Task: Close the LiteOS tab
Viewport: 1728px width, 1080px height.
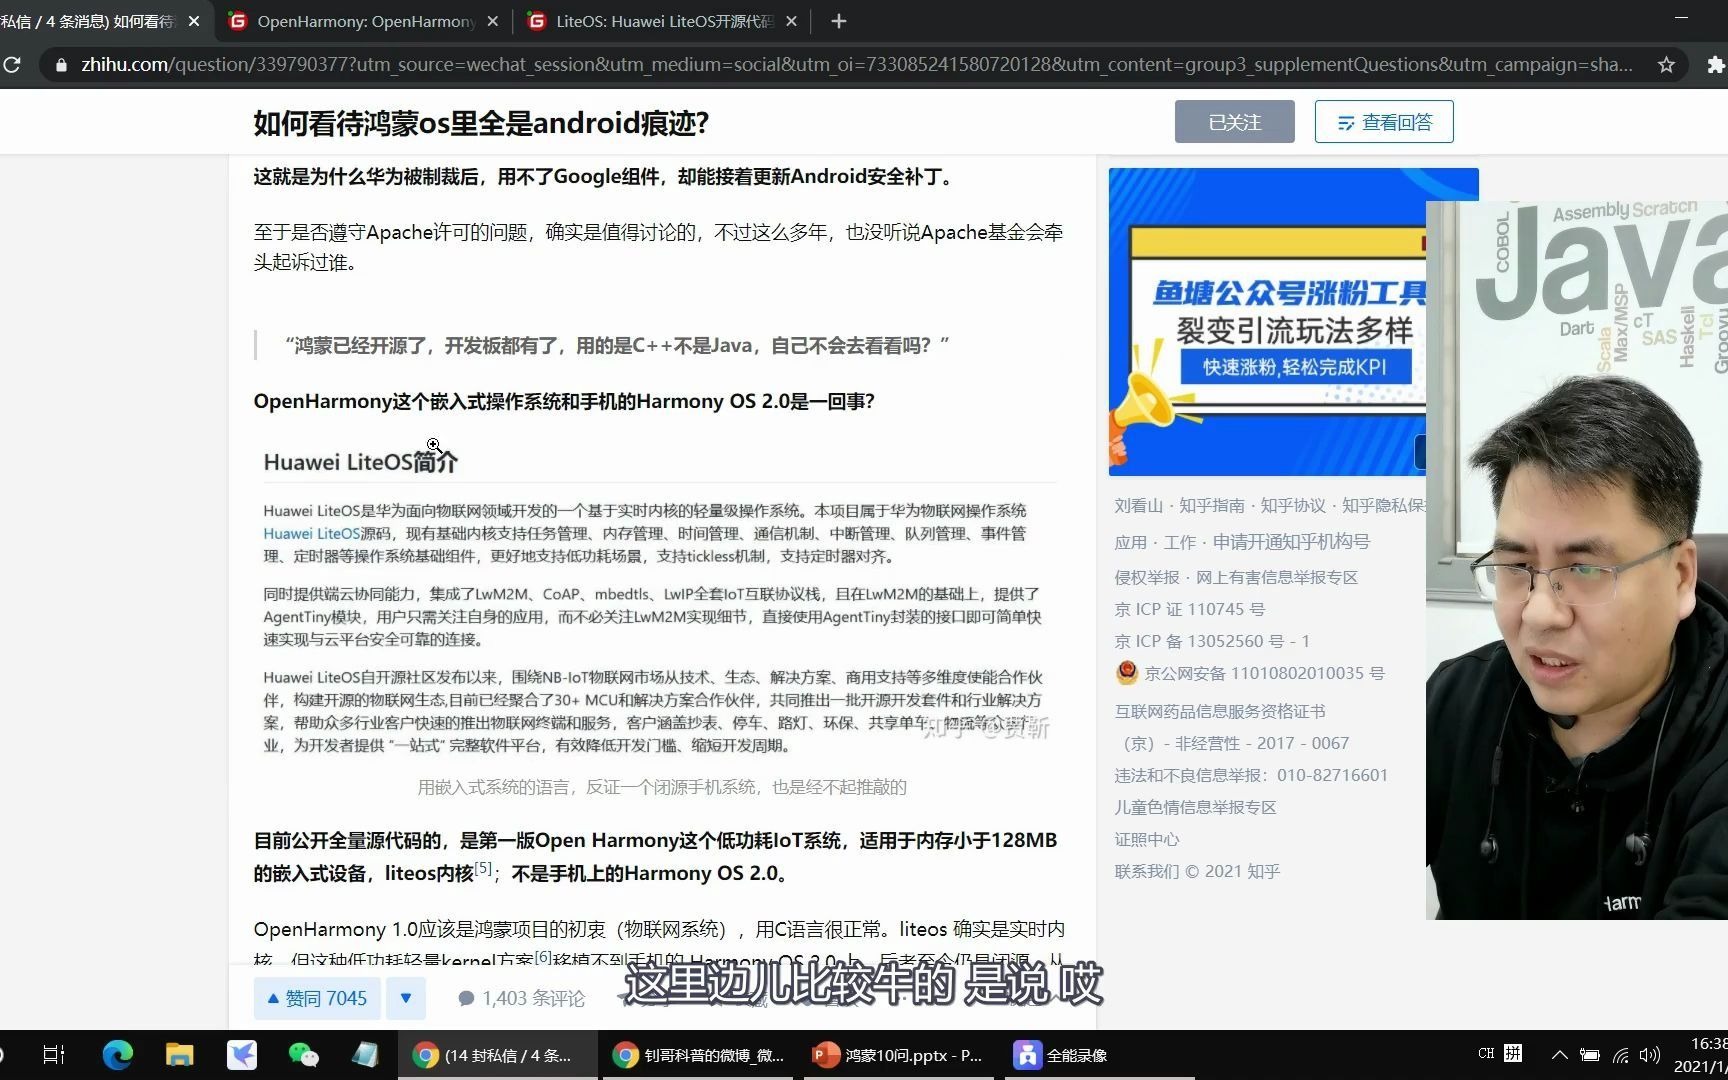Action: [791, 21]
